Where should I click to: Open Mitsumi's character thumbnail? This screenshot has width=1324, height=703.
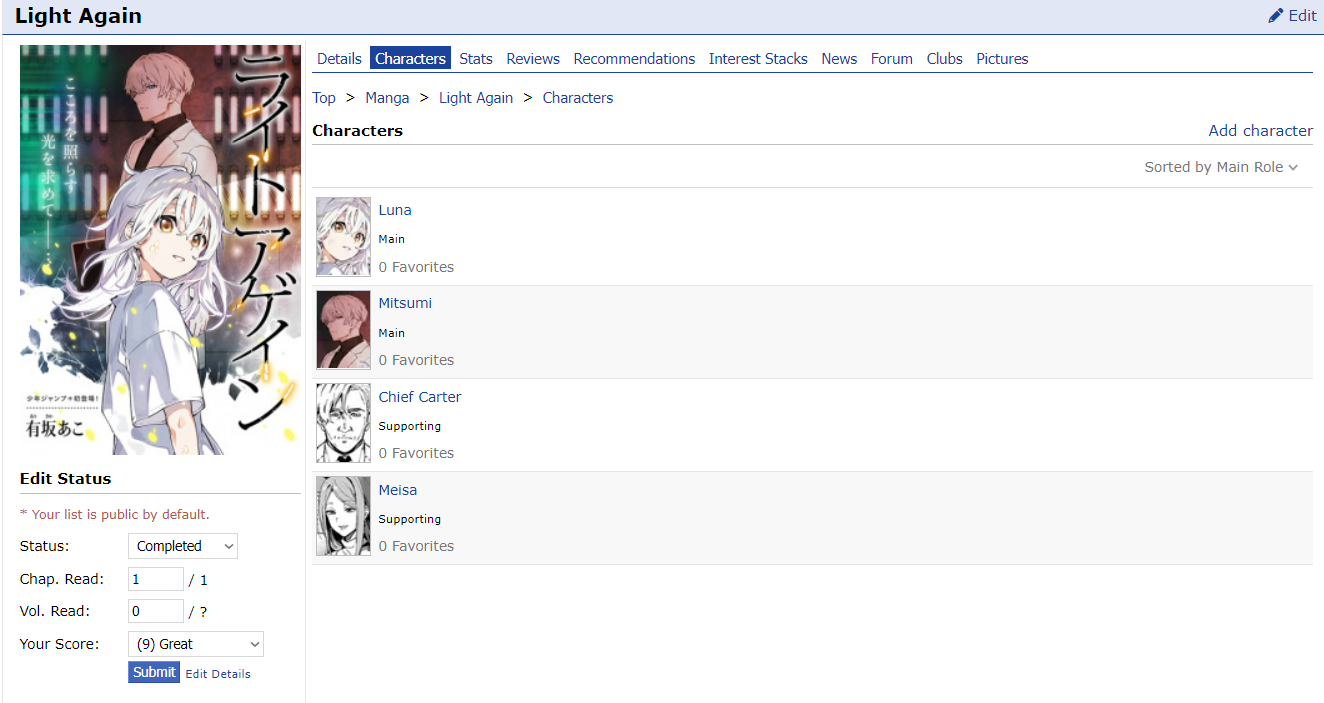coord(343,330)
